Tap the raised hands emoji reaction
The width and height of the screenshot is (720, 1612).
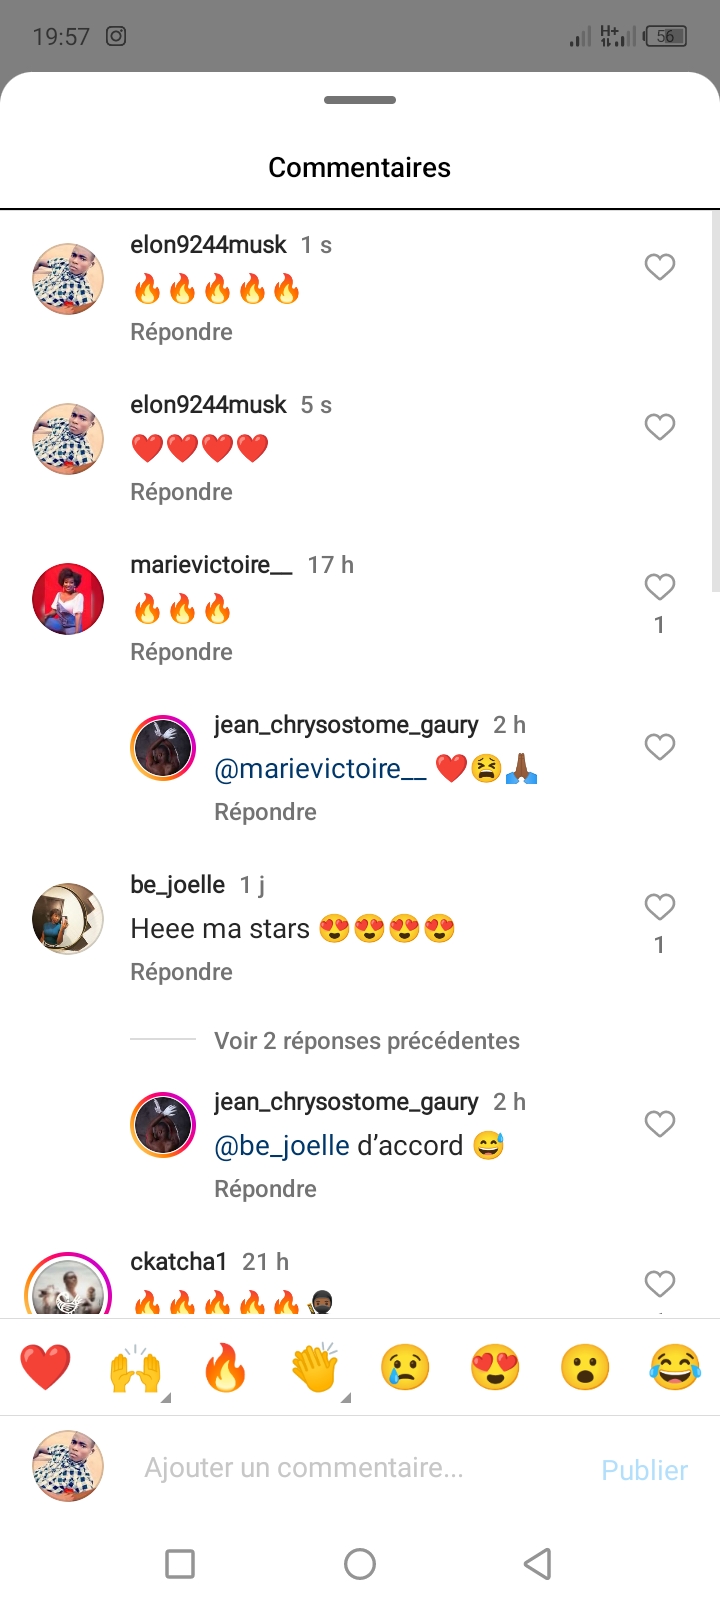[x=135, y=1367]
